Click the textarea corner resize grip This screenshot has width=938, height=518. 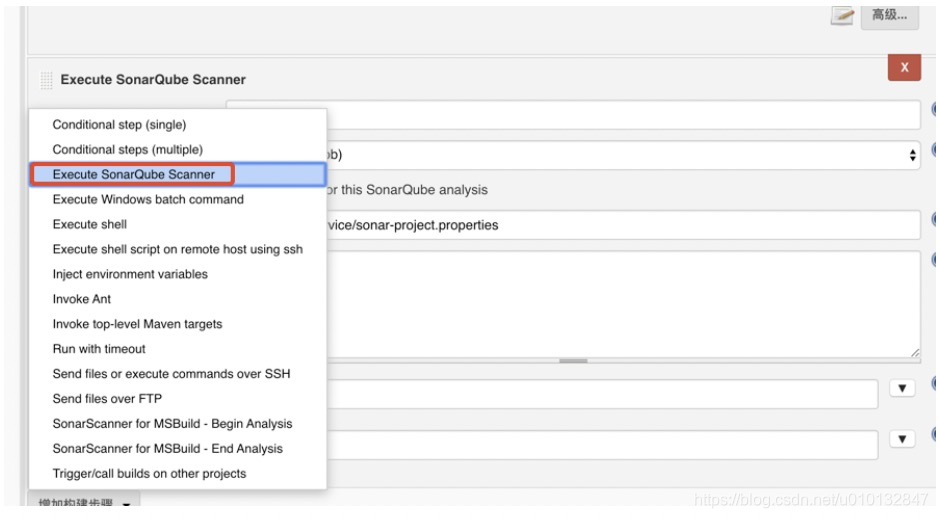click(x=915, y=352)
